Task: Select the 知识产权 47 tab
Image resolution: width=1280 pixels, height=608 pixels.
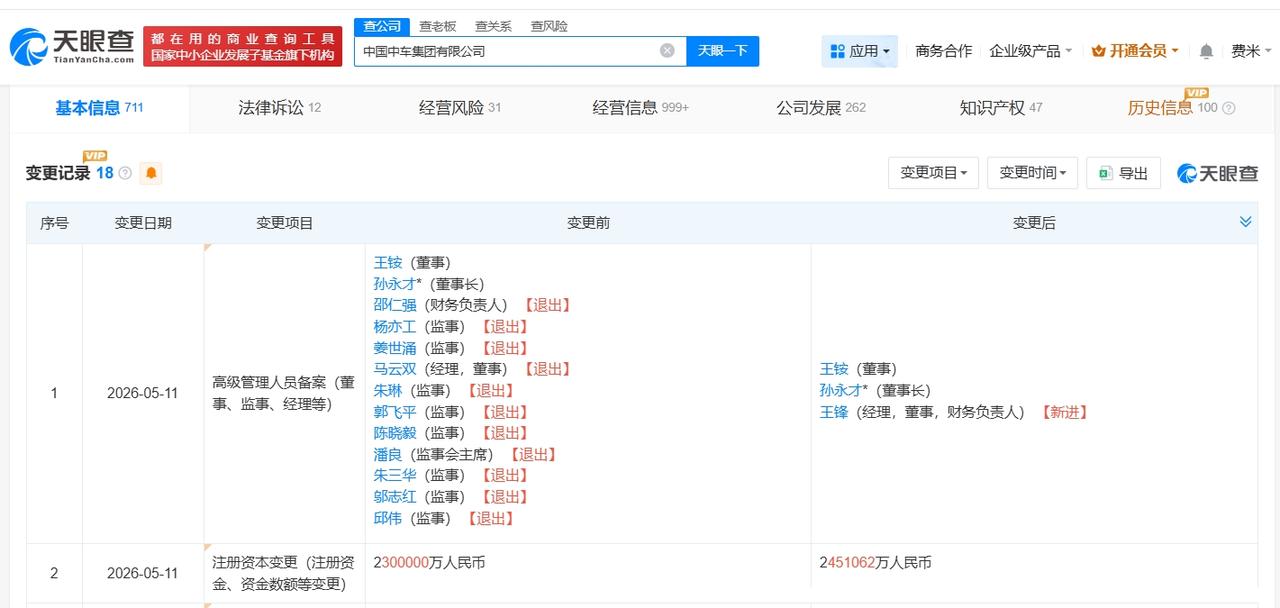Action: click(1001, 108)
